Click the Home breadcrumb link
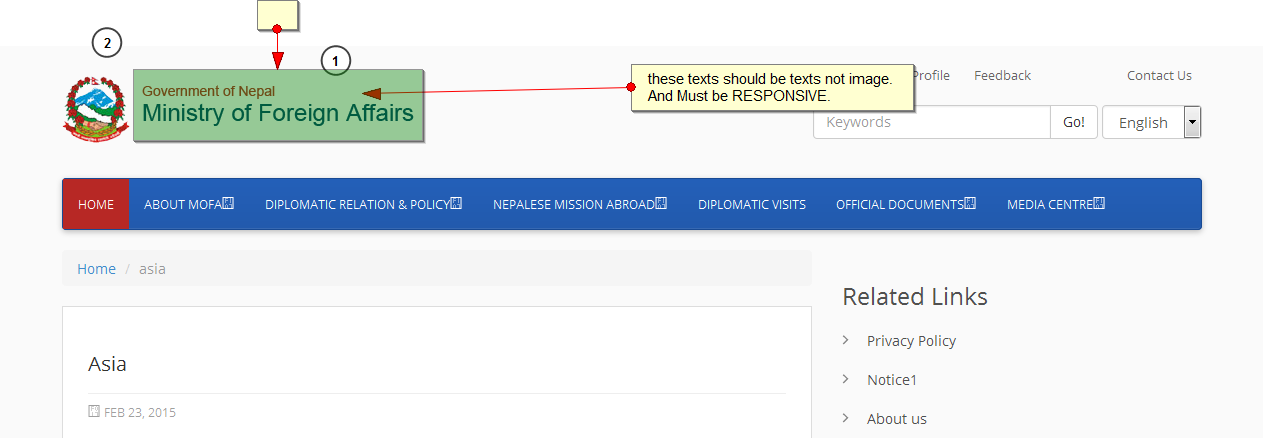 pyautogui.click(x=96, y=269)
